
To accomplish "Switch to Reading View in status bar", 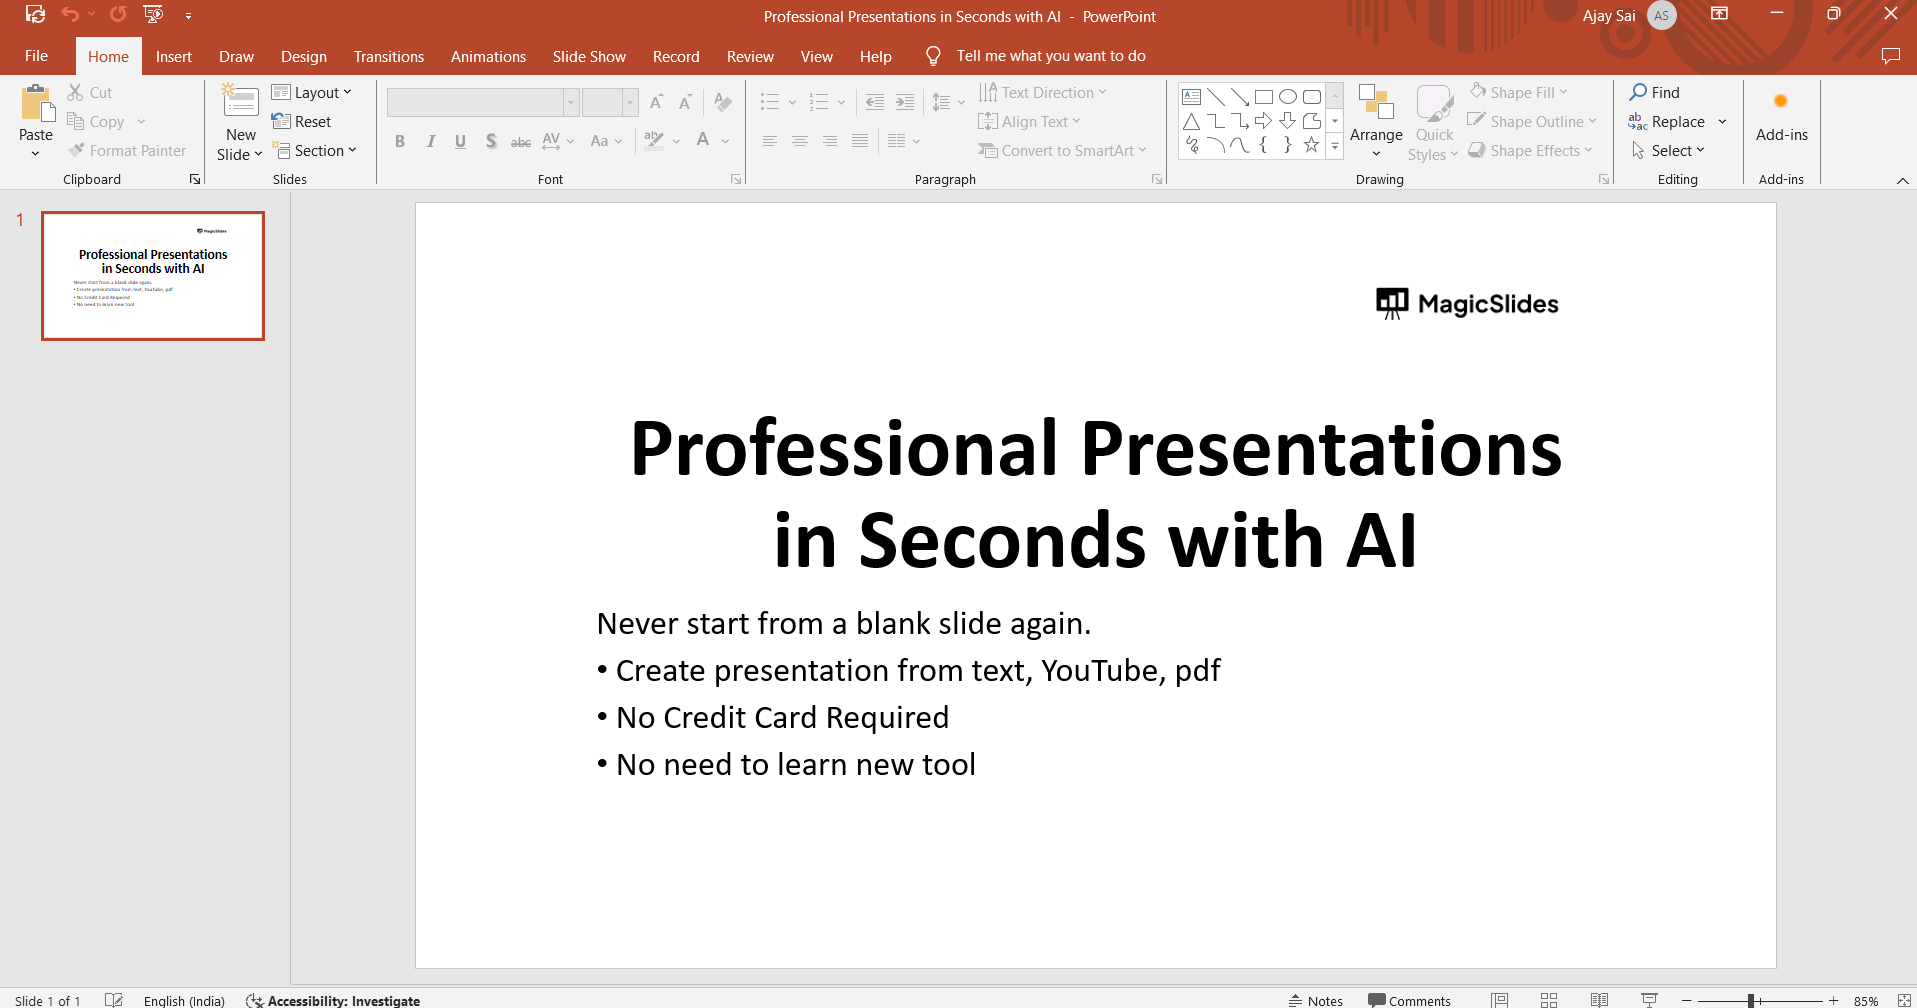I will [1599, 1000].
